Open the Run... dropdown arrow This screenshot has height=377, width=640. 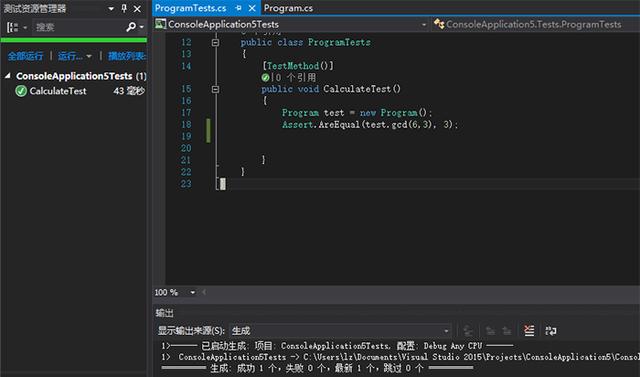[x=89, y=56]
